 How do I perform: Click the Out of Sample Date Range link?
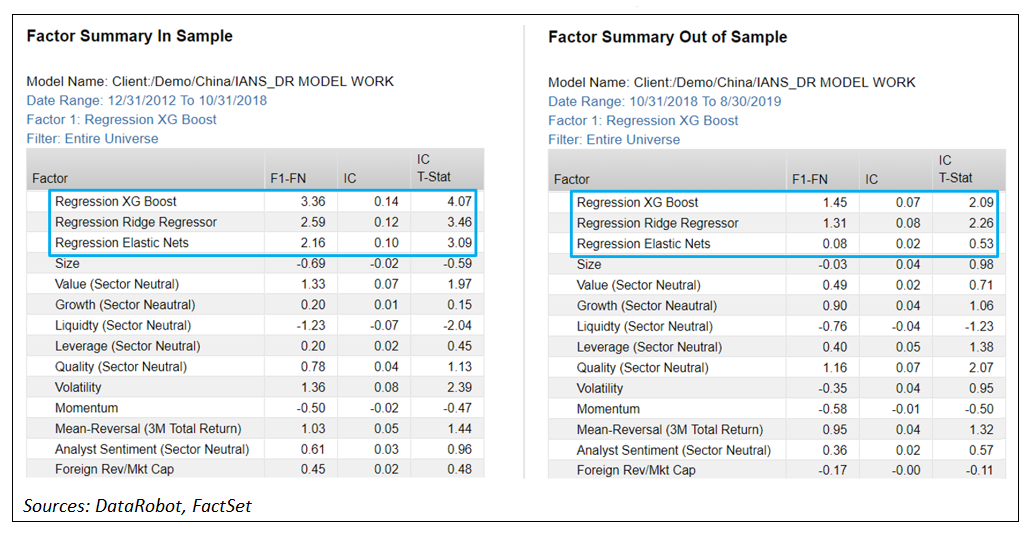tap(665, 101)
